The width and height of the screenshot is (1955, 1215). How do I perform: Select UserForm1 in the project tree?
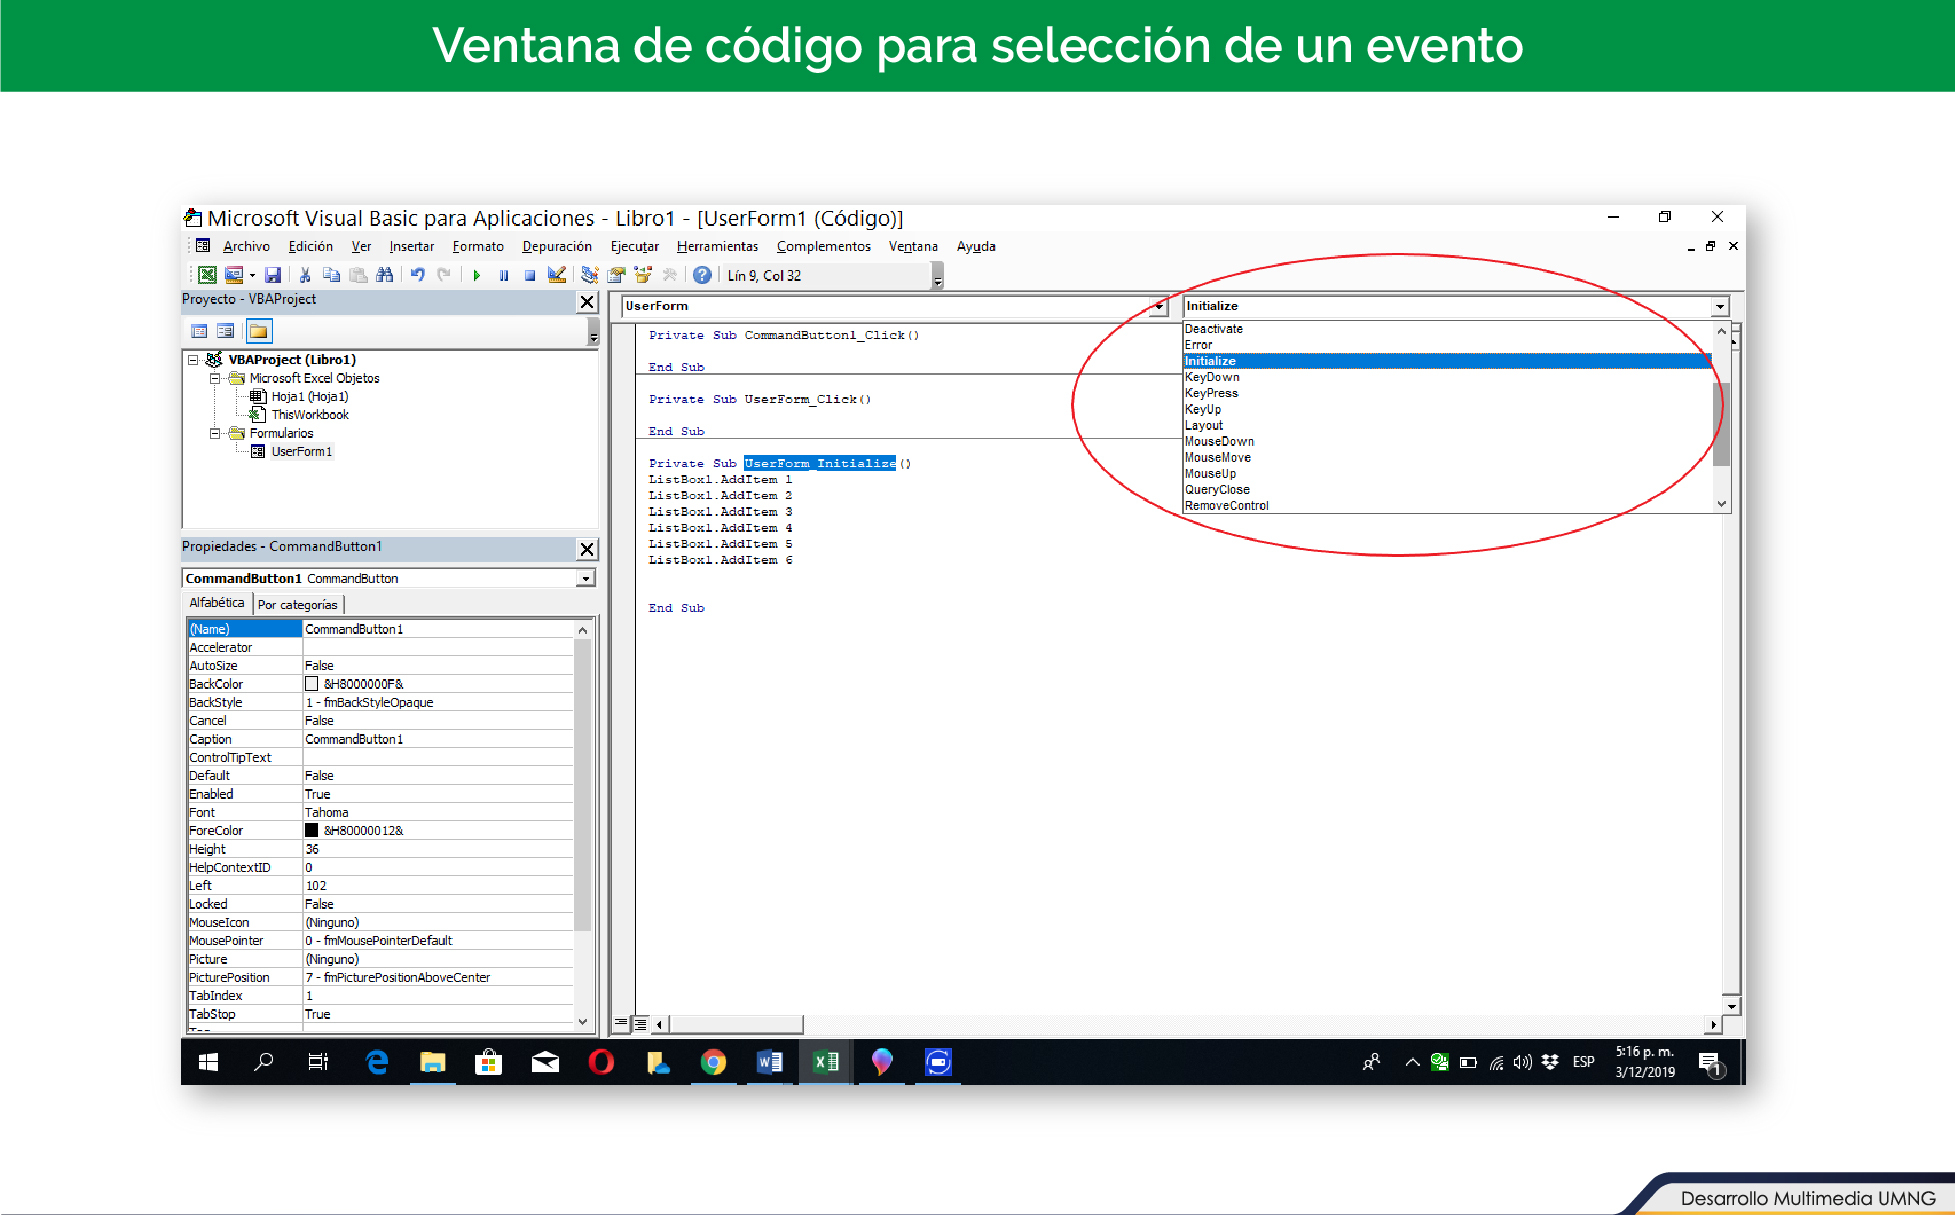(x=301, y=451)
